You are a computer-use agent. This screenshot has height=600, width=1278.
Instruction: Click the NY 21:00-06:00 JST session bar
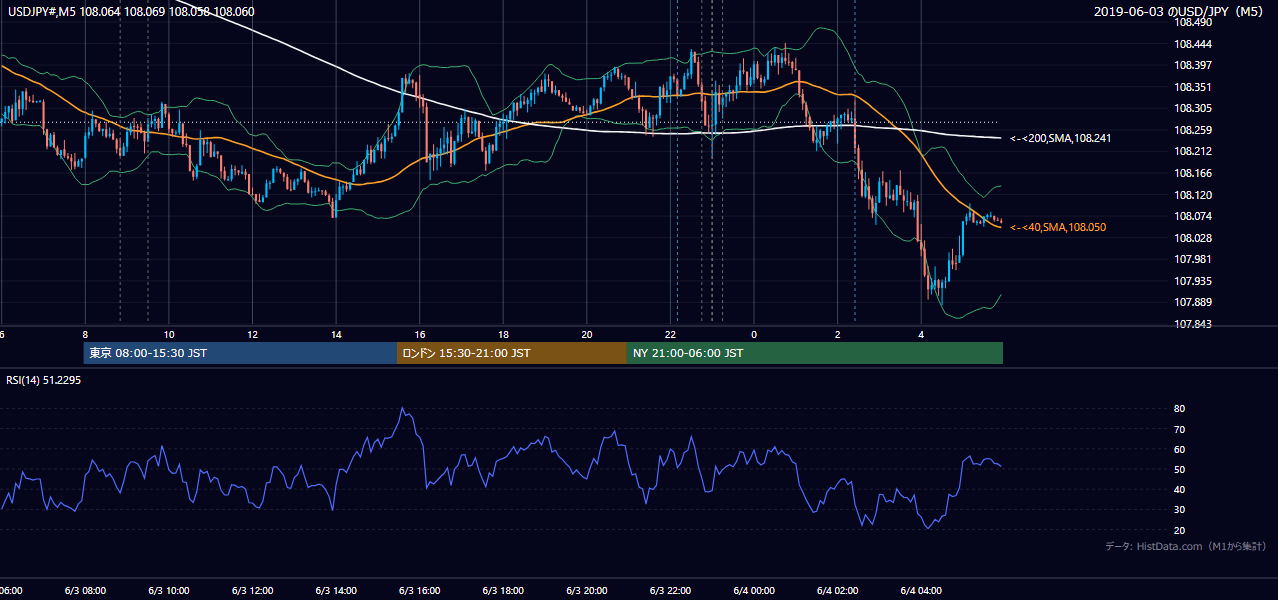click(815, 353)
